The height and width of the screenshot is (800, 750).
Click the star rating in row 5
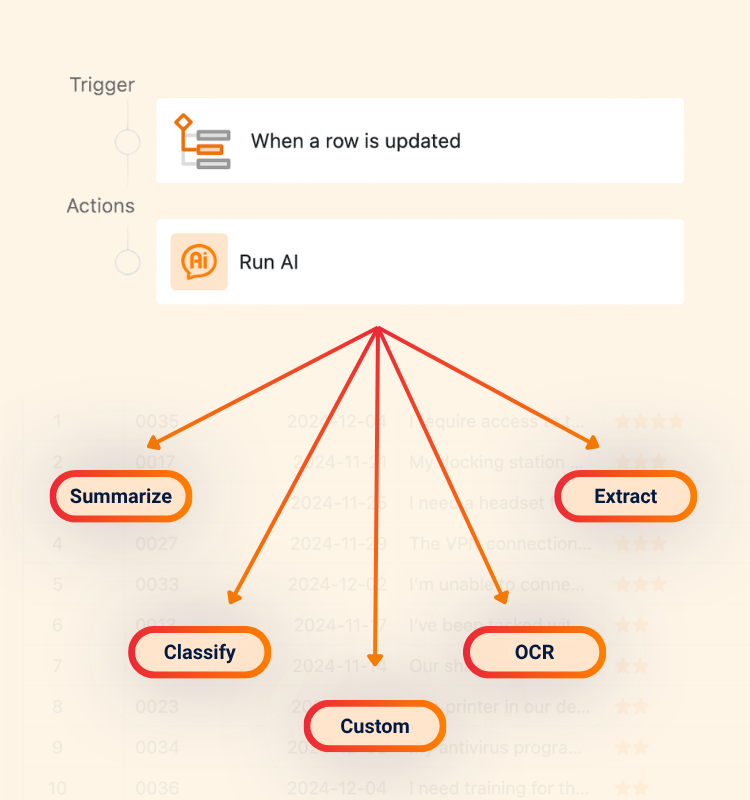pos(640,584)
